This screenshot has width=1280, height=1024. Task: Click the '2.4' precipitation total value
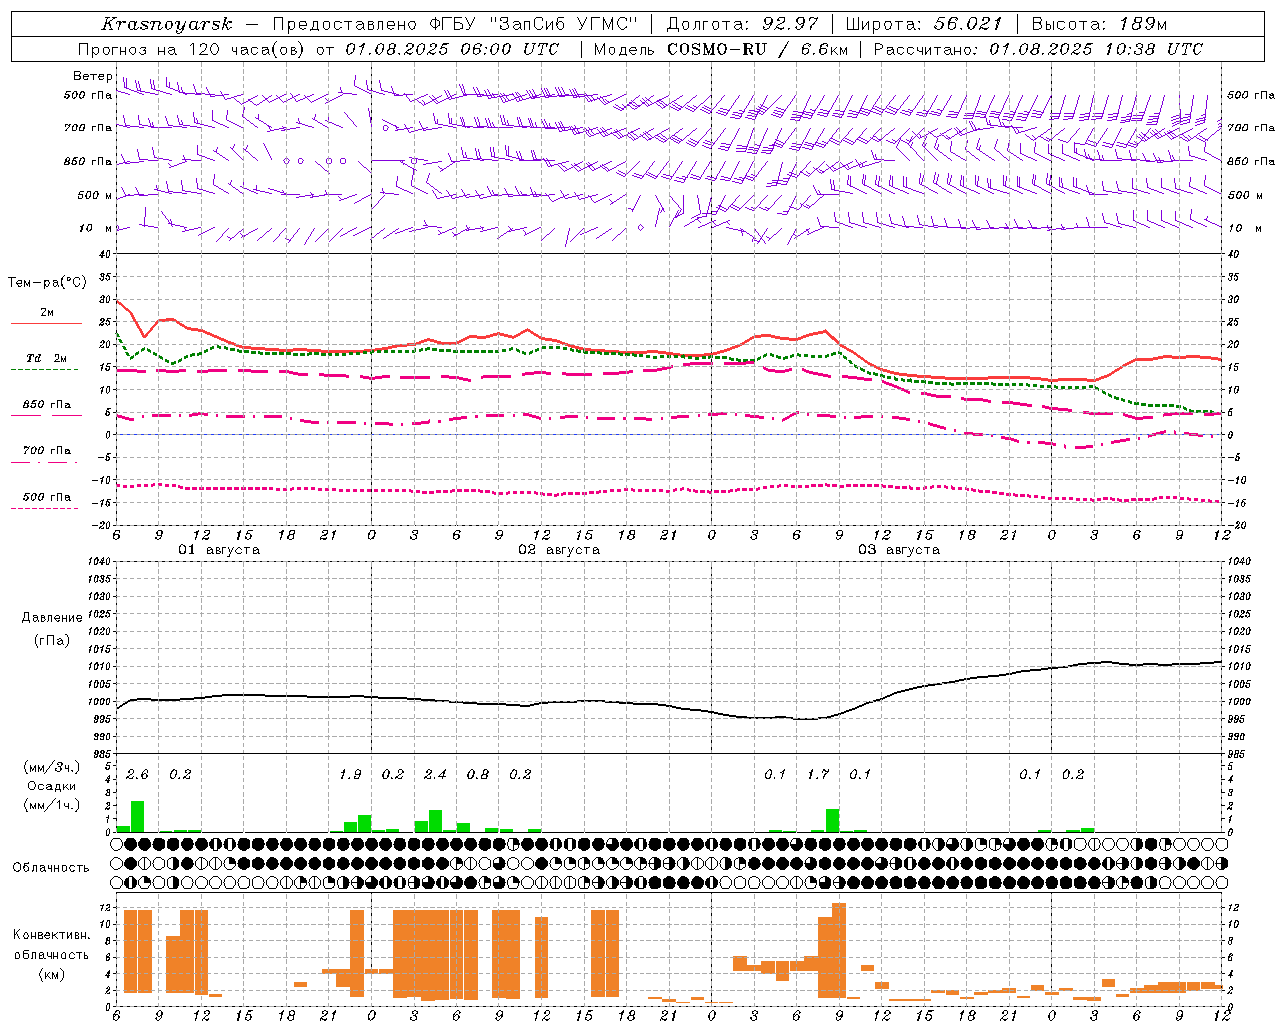pyautogui.click(x=435, y=775)
